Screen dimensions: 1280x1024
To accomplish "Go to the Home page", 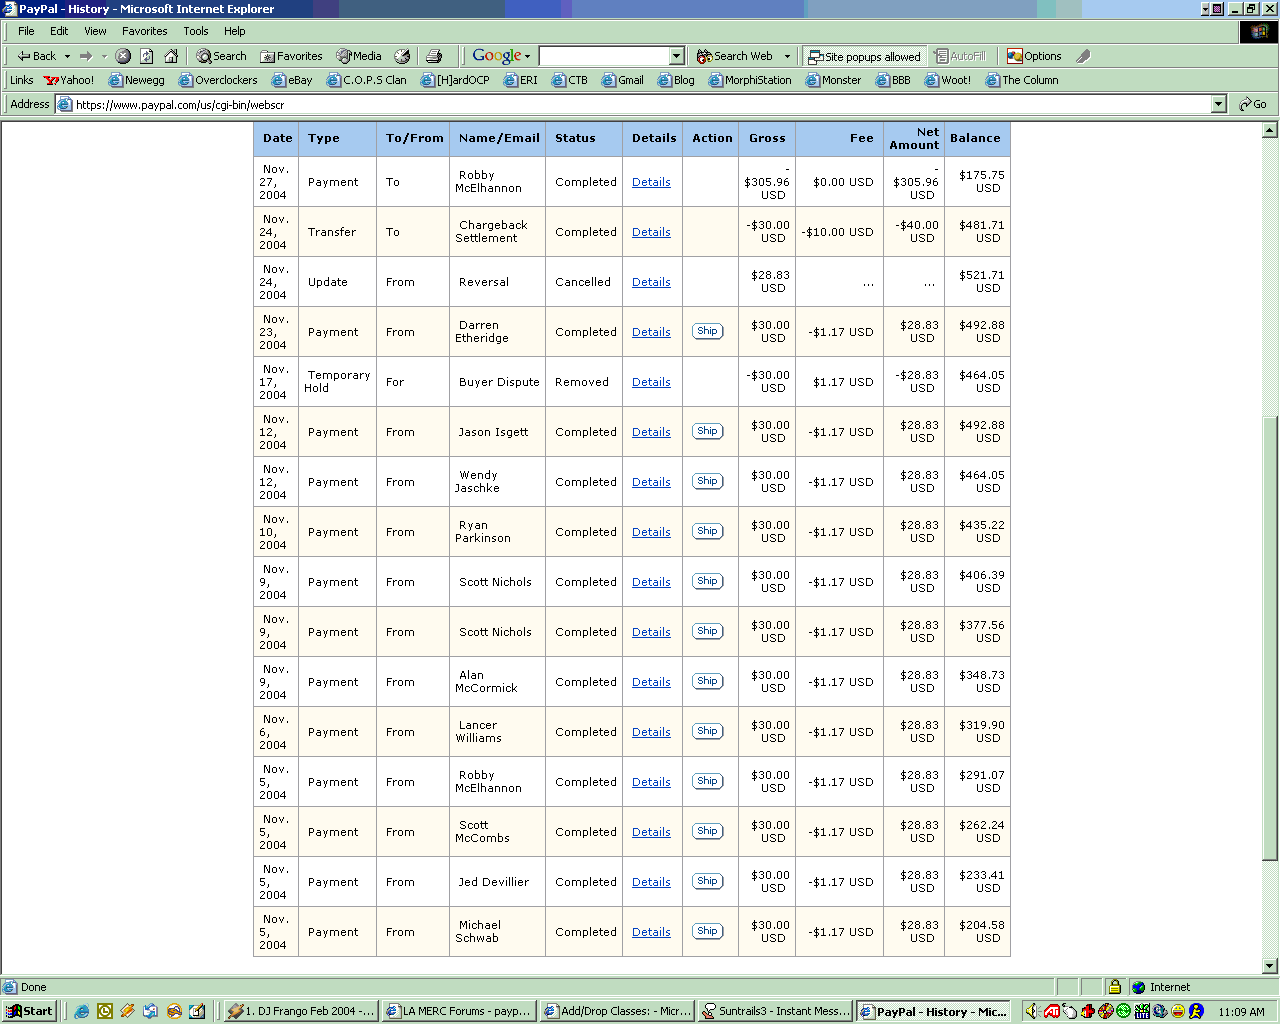I will coord(171,56).
